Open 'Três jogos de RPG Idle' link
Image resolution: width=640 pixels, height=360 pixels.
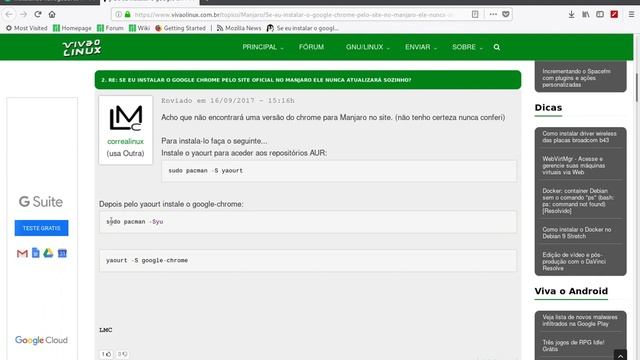click(573, 346)
